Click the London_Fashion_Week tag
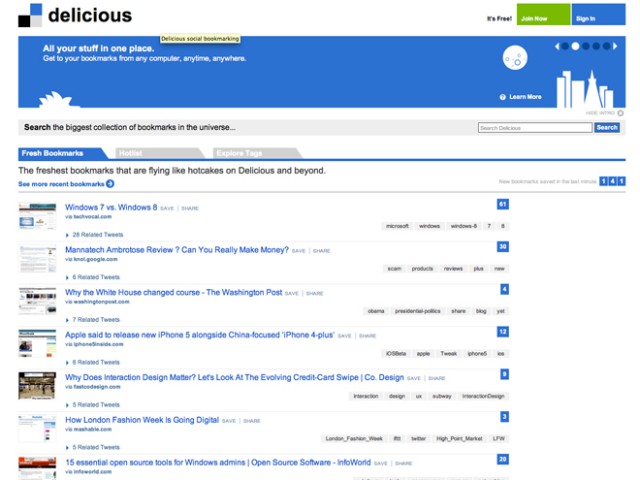 (354, 438)
